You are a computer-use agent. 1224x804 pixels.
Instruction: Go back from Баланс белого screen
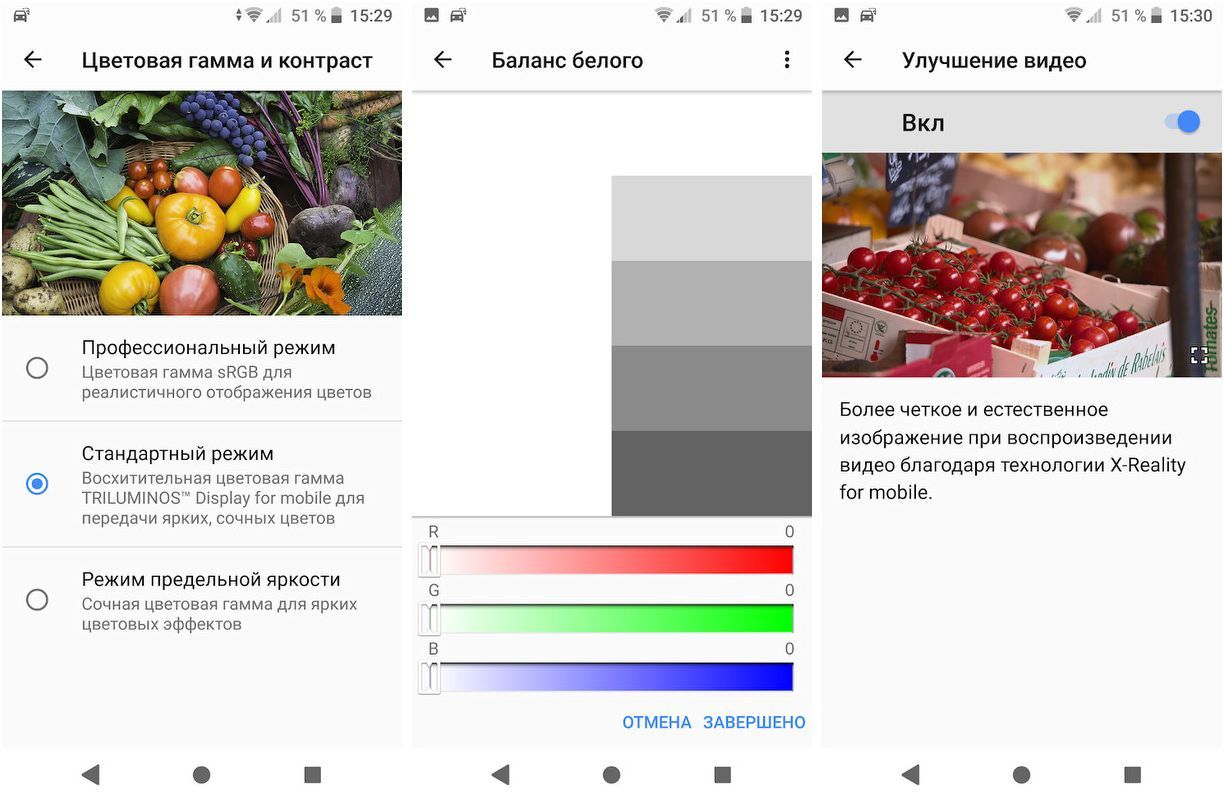click(x=443, y=60)
